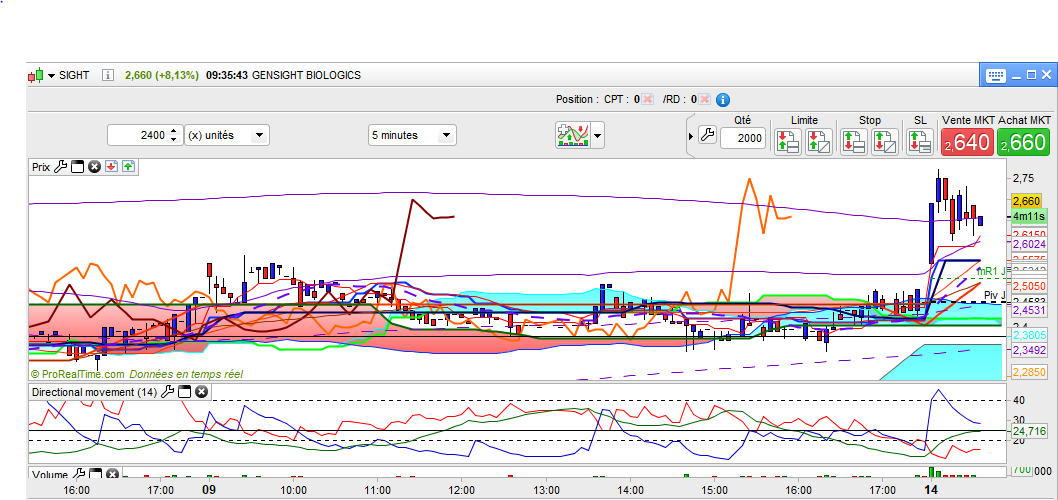Open trading toolbar wrench settings
Screen dimensions: 1058x500
coord(706,135)
